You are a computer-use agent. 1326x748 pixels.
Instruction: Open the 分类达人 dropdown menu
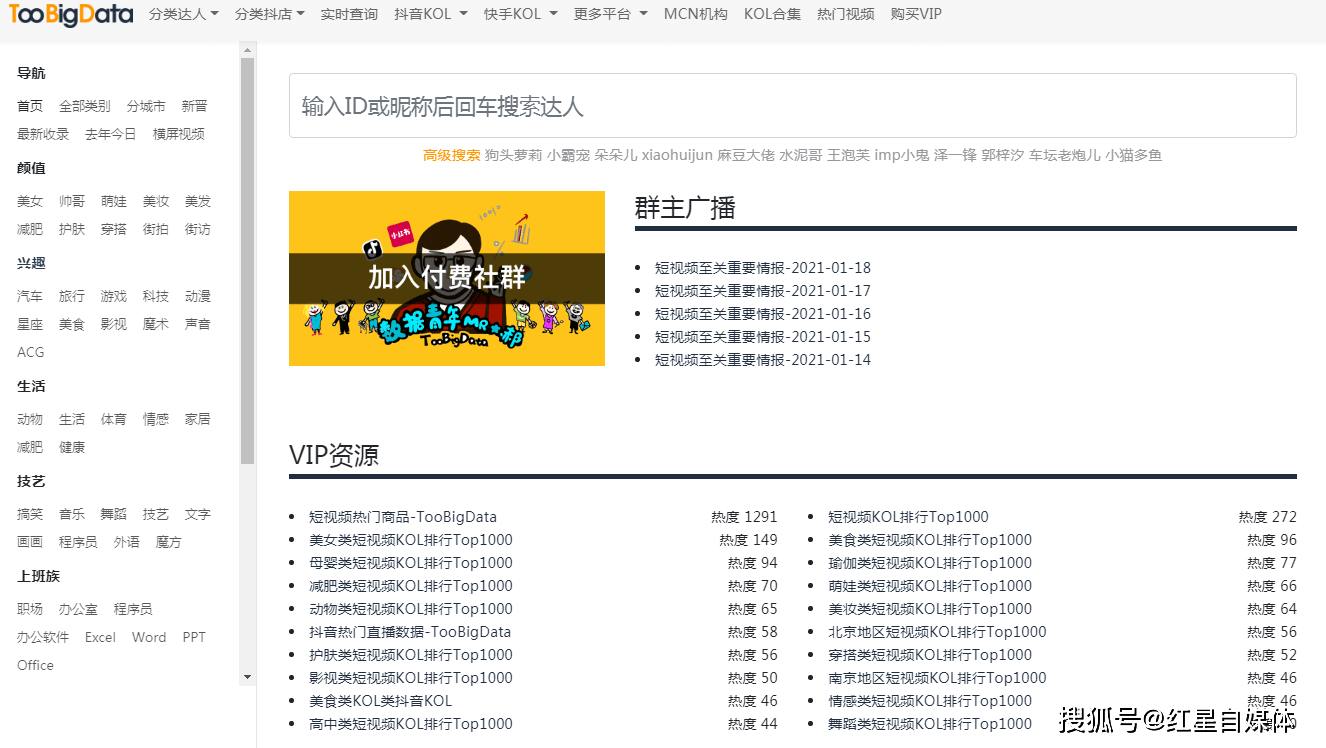pyautogui.click(x=183, y=14)
